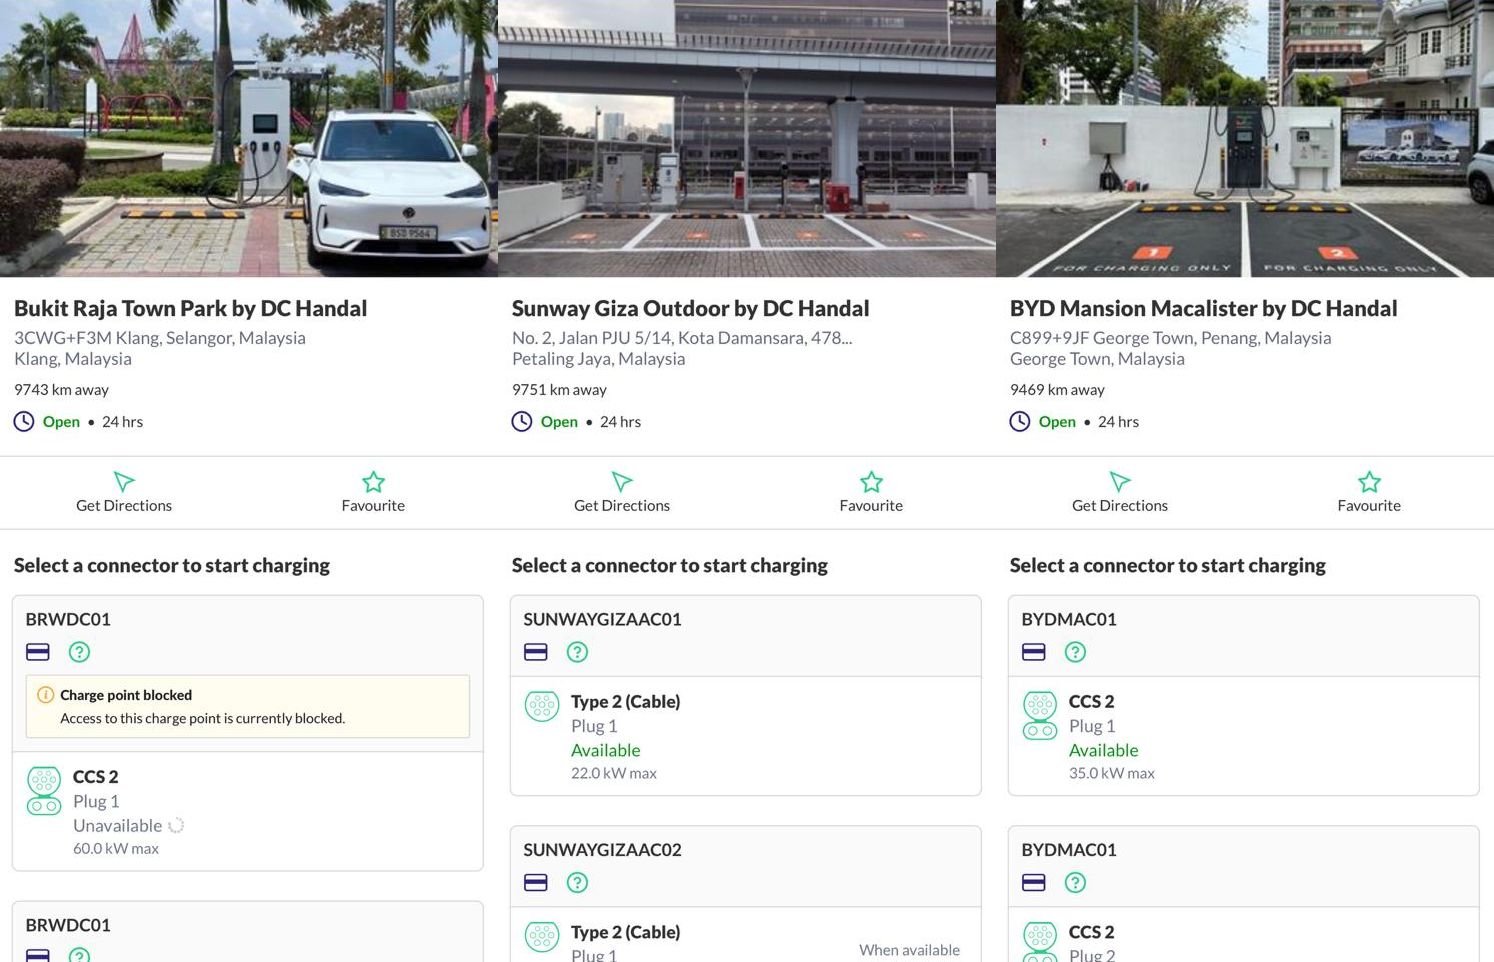Select the available CCS 2 Plug 1 at BYDMAC01
Image resolution: width=1494 pixels, height=962 pixels.
1243,736
